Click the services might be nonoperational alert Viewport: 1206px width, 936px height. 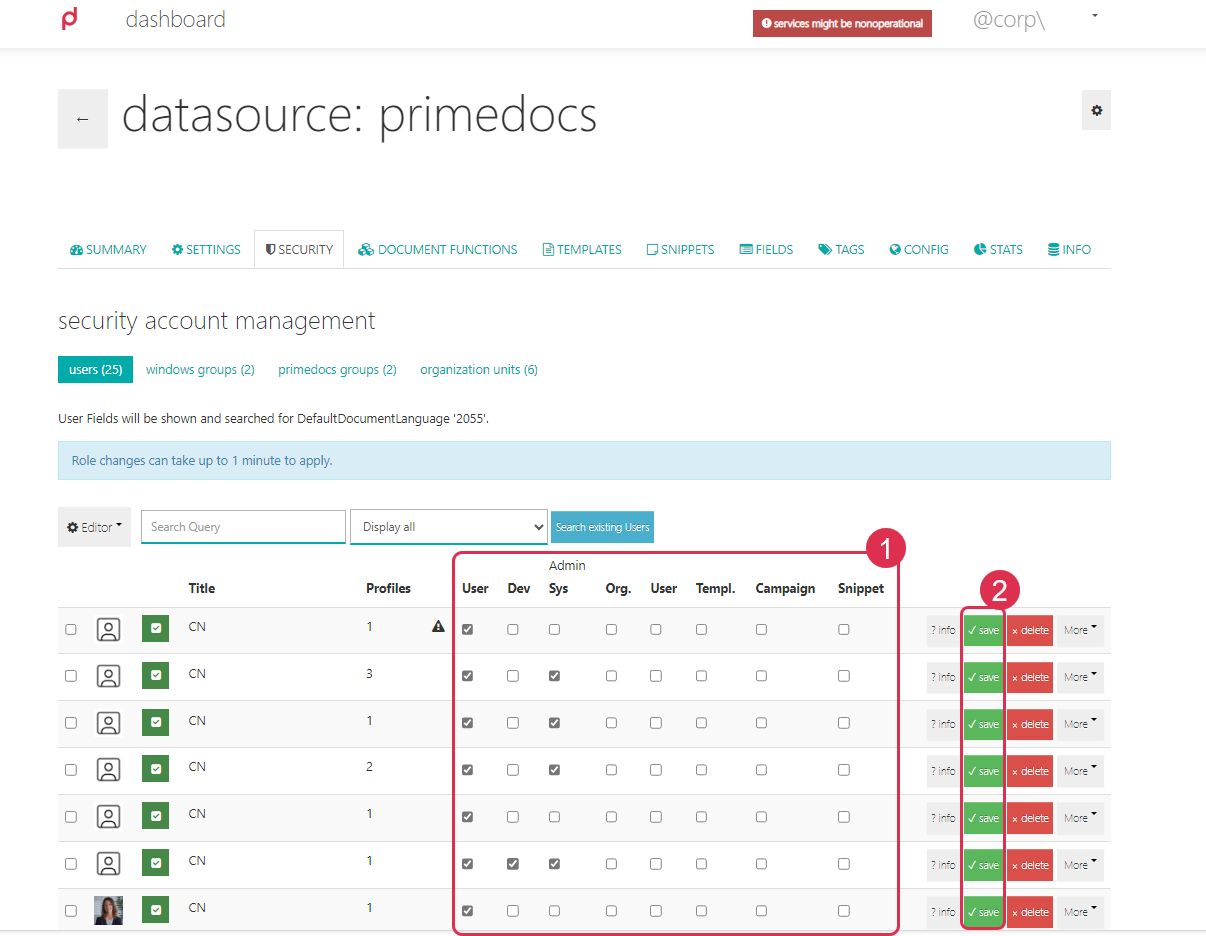tap(842, 23)
